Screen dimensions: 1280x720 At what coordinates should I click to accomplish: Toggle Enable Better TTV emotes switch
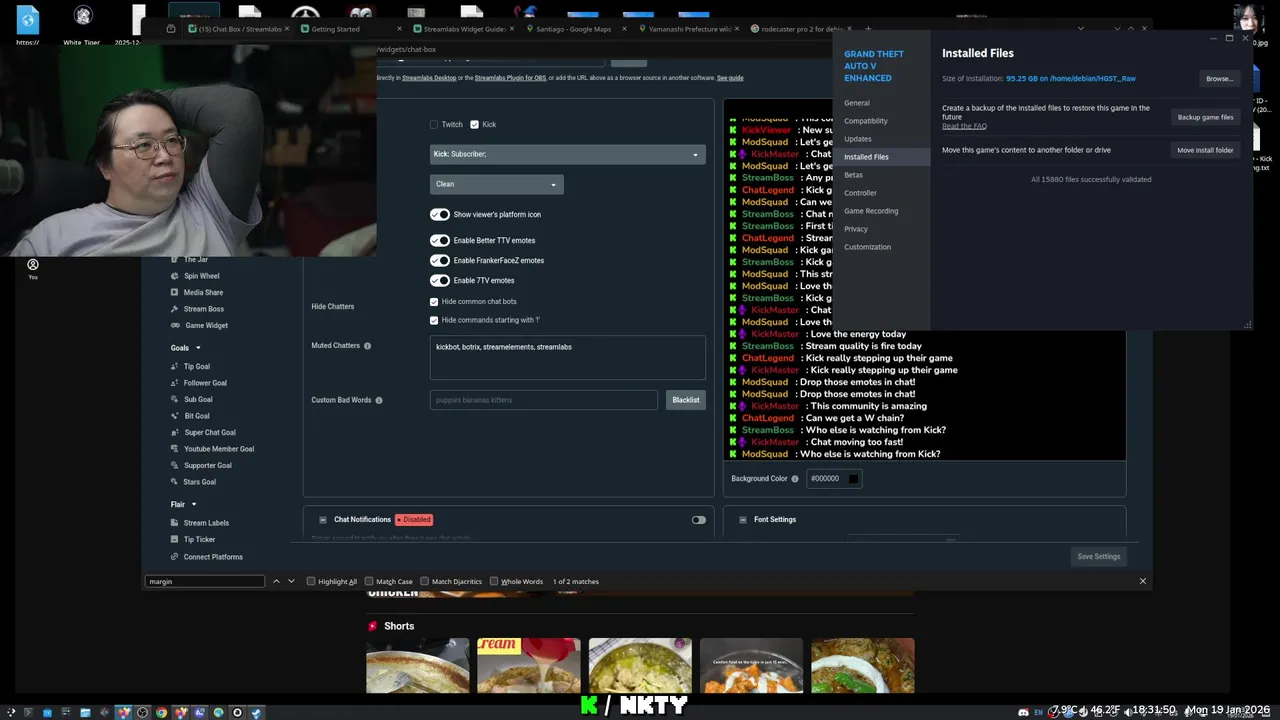pyautogui.click(x=440, y=241)
